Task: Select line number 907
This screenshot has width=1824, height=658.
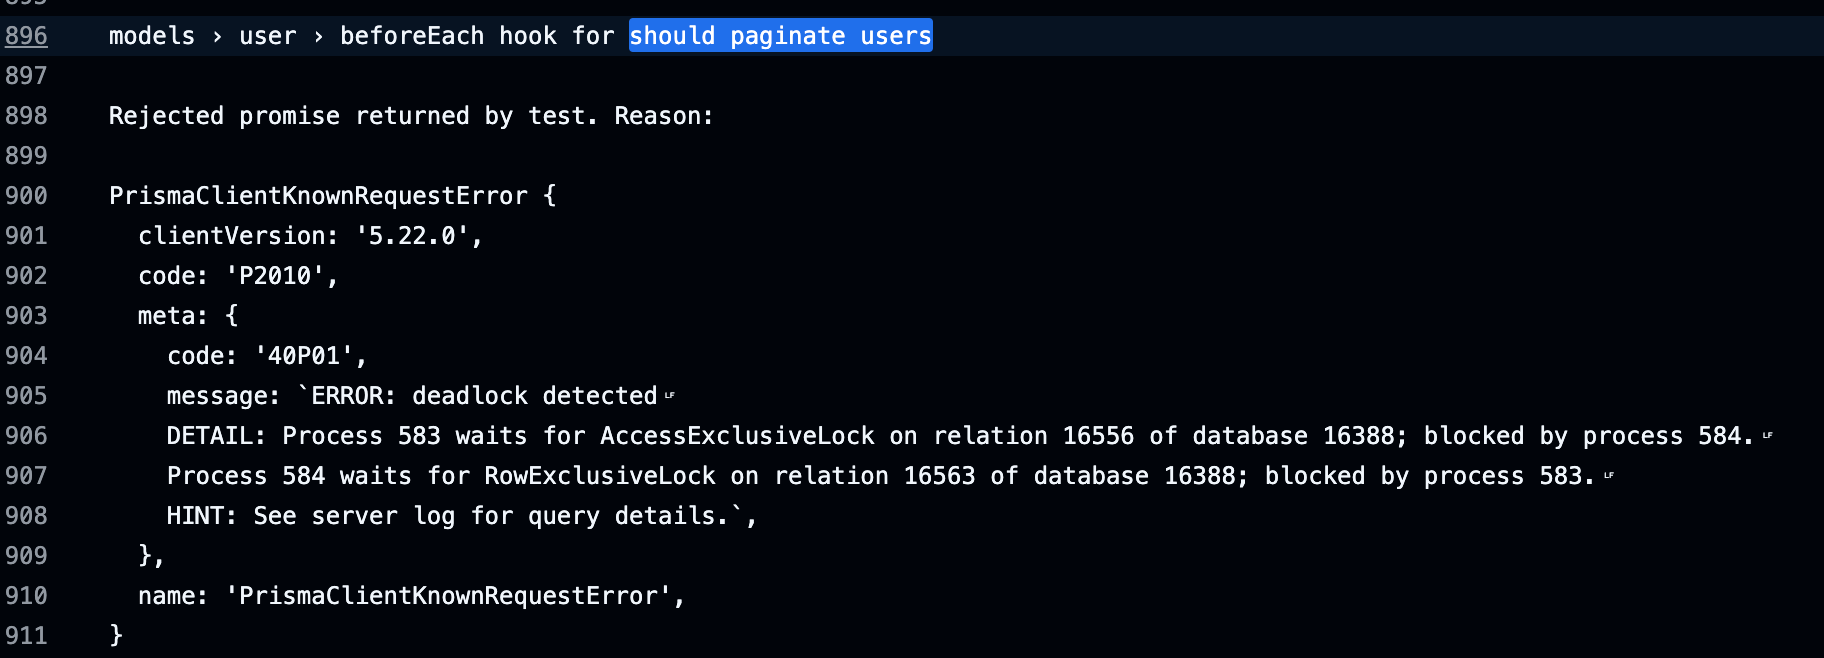Action: pos(26,476)
